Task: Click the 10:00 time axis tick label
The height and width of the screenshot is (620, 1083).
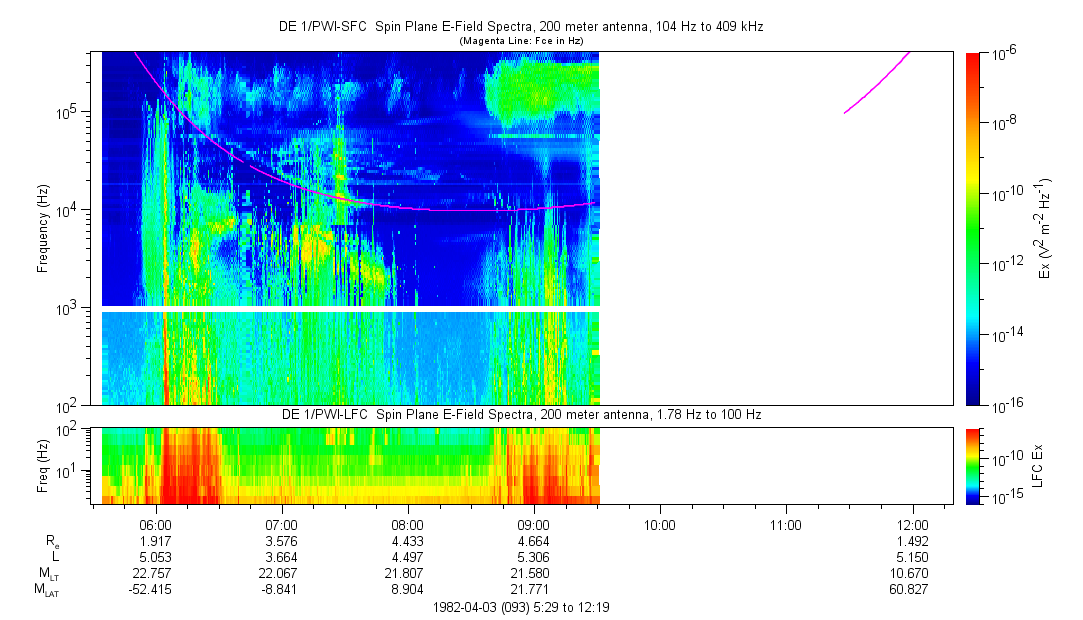Action: 660,524
